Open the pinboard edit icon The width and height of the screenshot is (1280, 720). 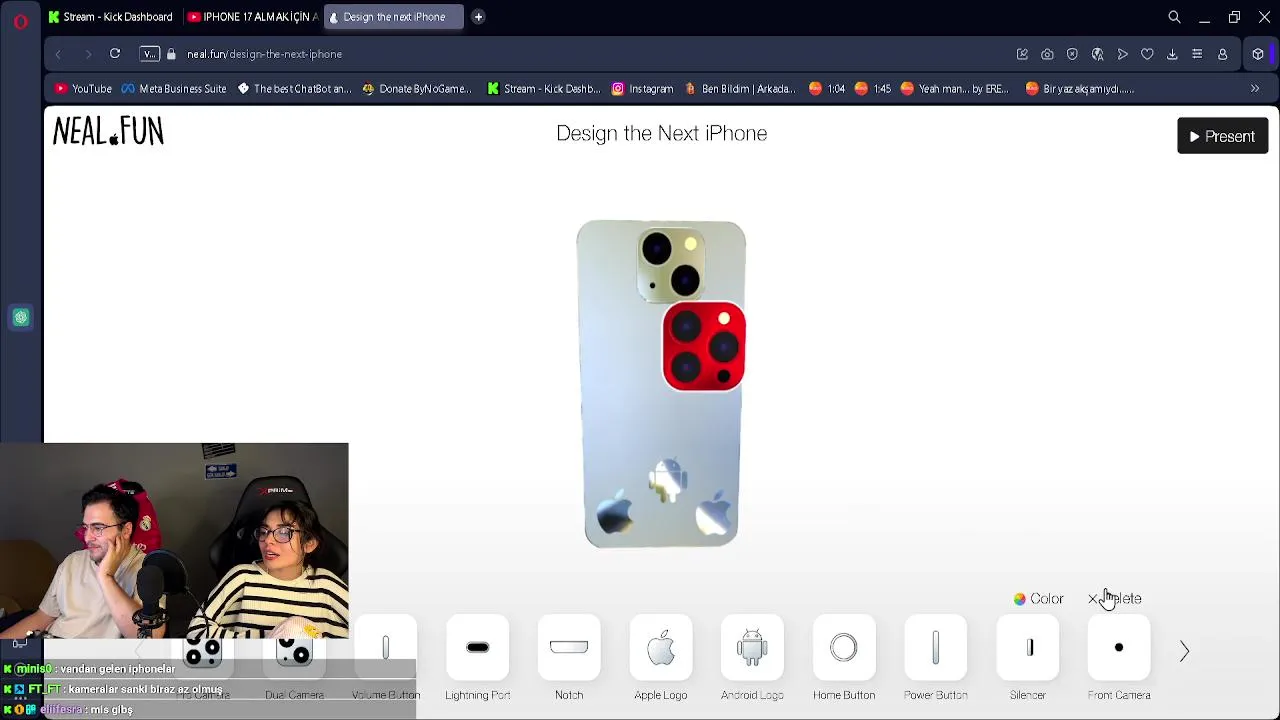(x=1022, y=54)
